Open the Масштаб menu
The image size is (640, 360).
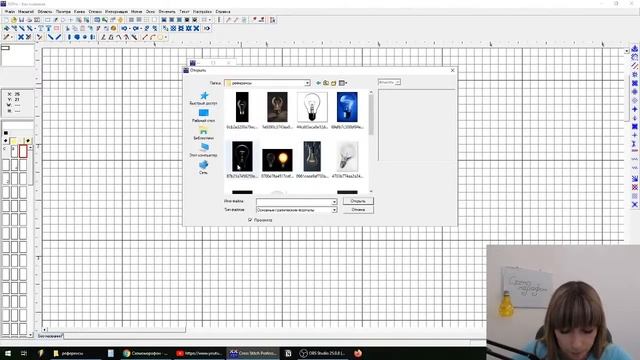point(26,12)
